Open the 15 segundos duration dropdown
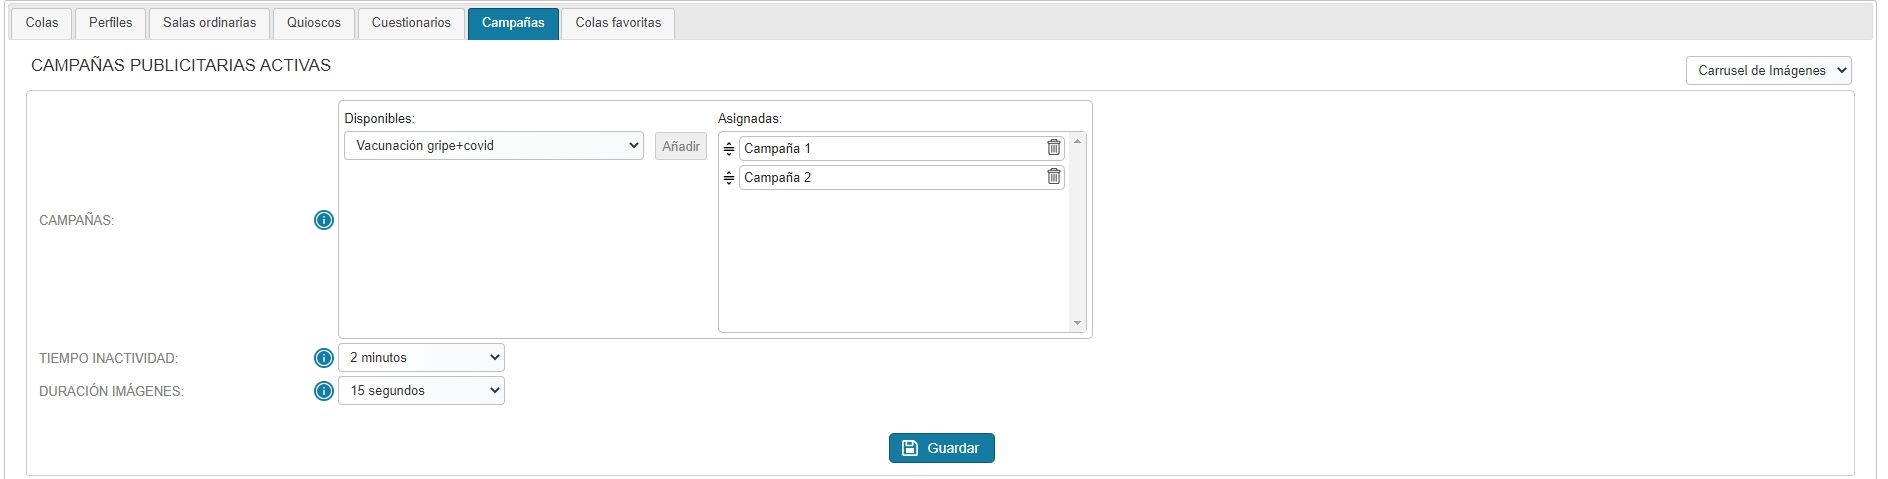1888x479 pixels. (x=422, y=391)
